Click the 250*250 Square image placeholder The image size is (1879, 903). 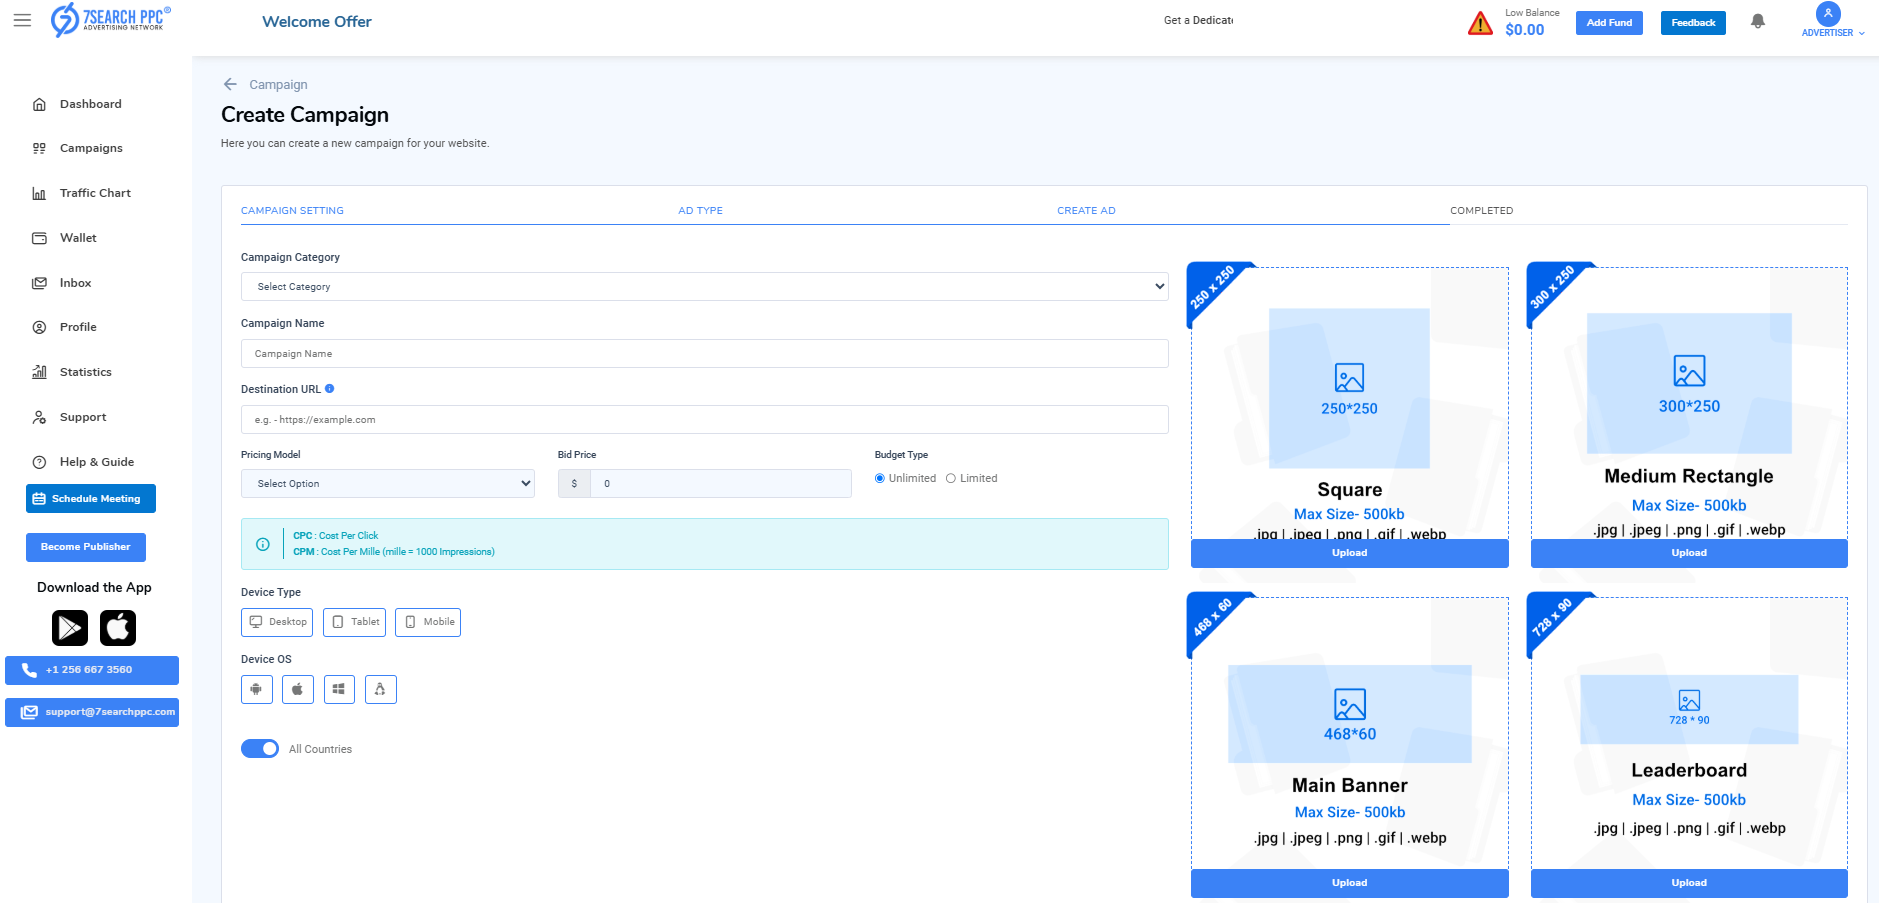coord(1349,388)
